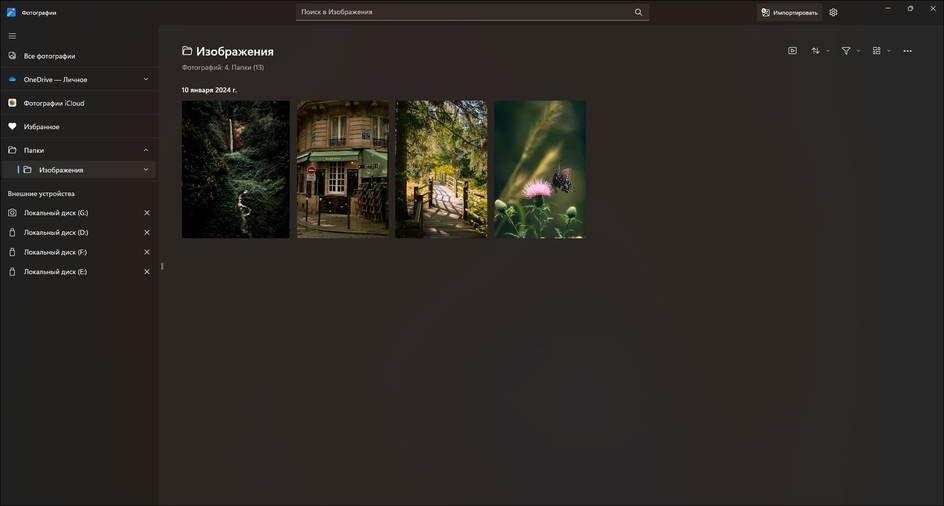Minimize the Photos window
Image resolution: width=944 pixels, height=506 pixels.
[x=888, y=8]
